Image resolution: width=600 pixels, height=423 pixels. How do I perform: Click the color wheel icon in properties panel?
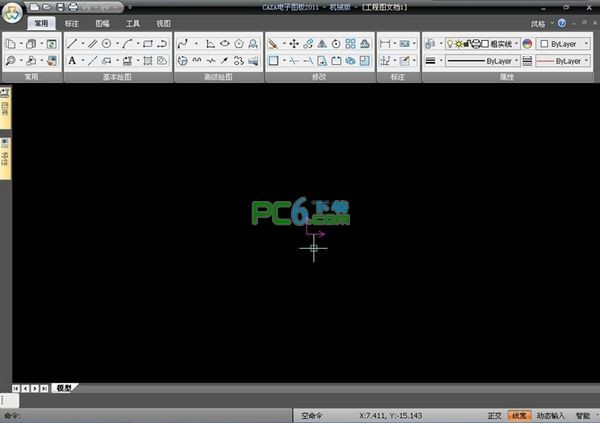tap(527, 44)
